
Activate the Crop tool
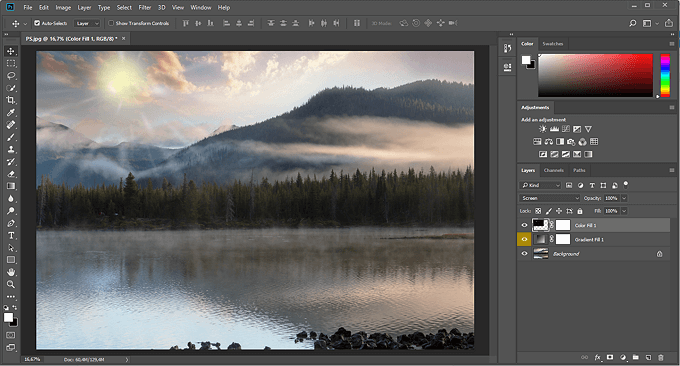(x=11, y=100)
